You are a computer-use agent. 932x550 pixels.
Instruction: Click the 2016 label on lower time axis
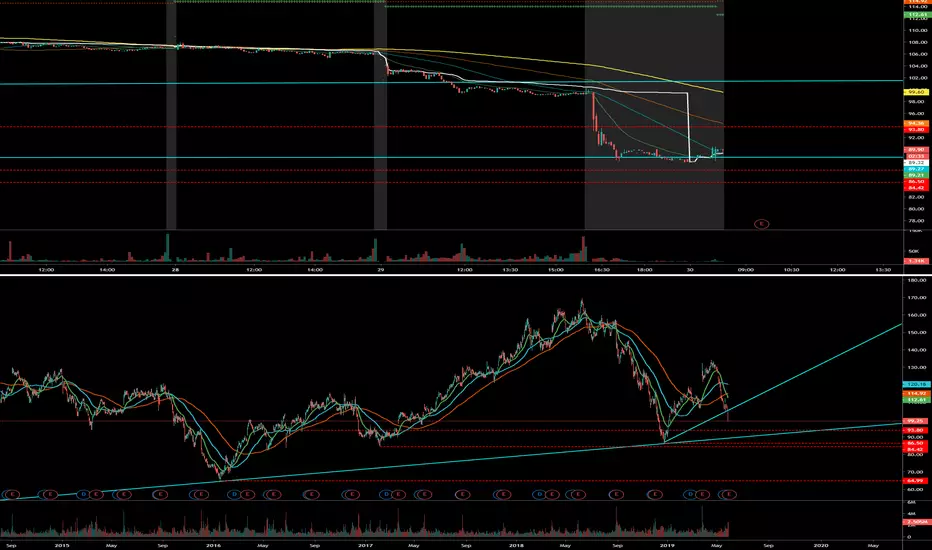coord(213,545)
